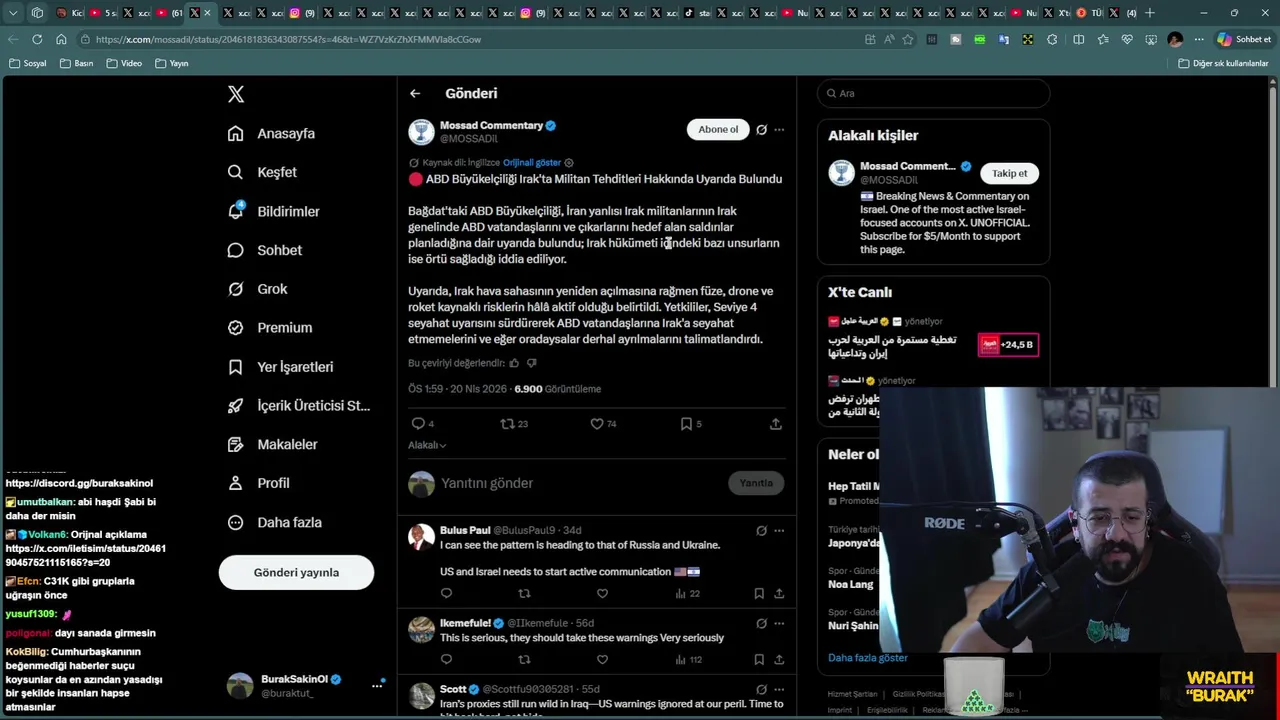1280x720 pixels.
Task: Open Bildirimler notifications
Action: pyautogui.click(x=273, y=211)
